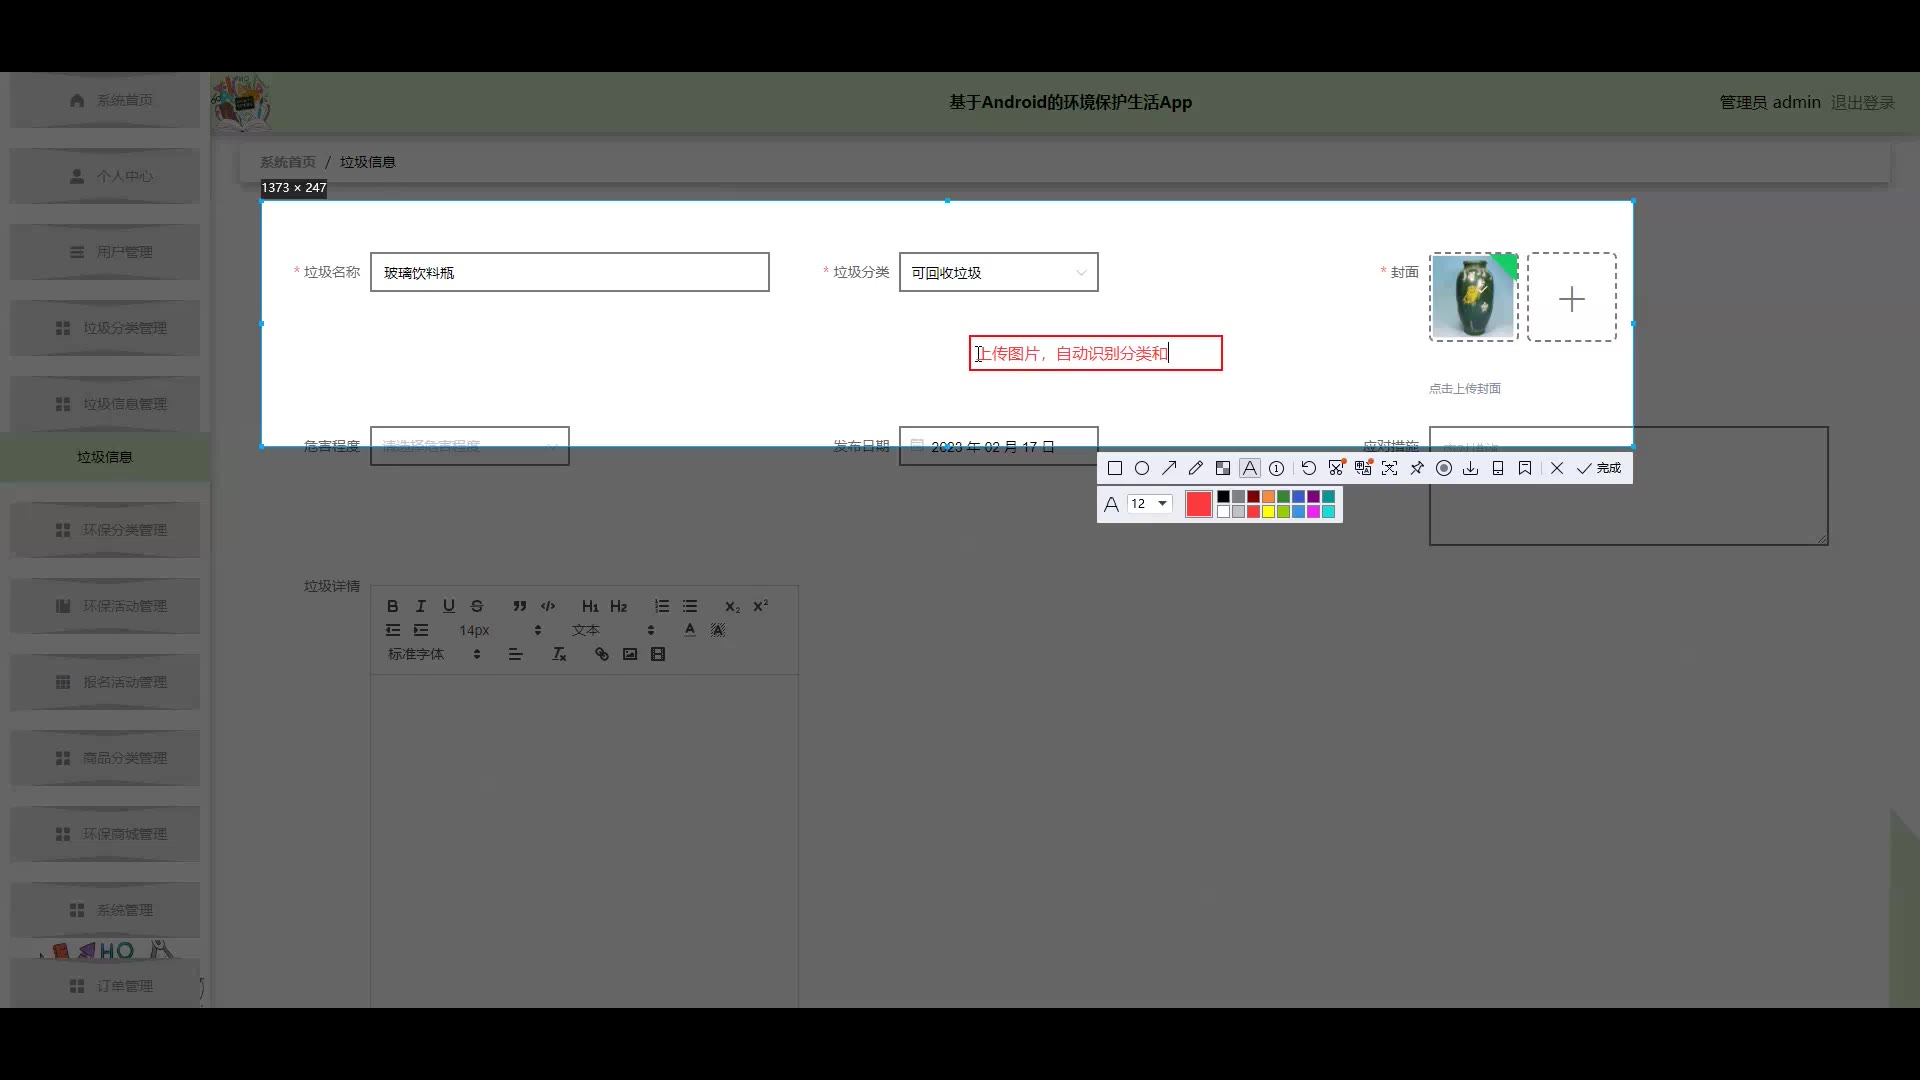Click the 垃圾名称 input field
Viewport: 1920px width, 1080px height.
pos(569,273)
